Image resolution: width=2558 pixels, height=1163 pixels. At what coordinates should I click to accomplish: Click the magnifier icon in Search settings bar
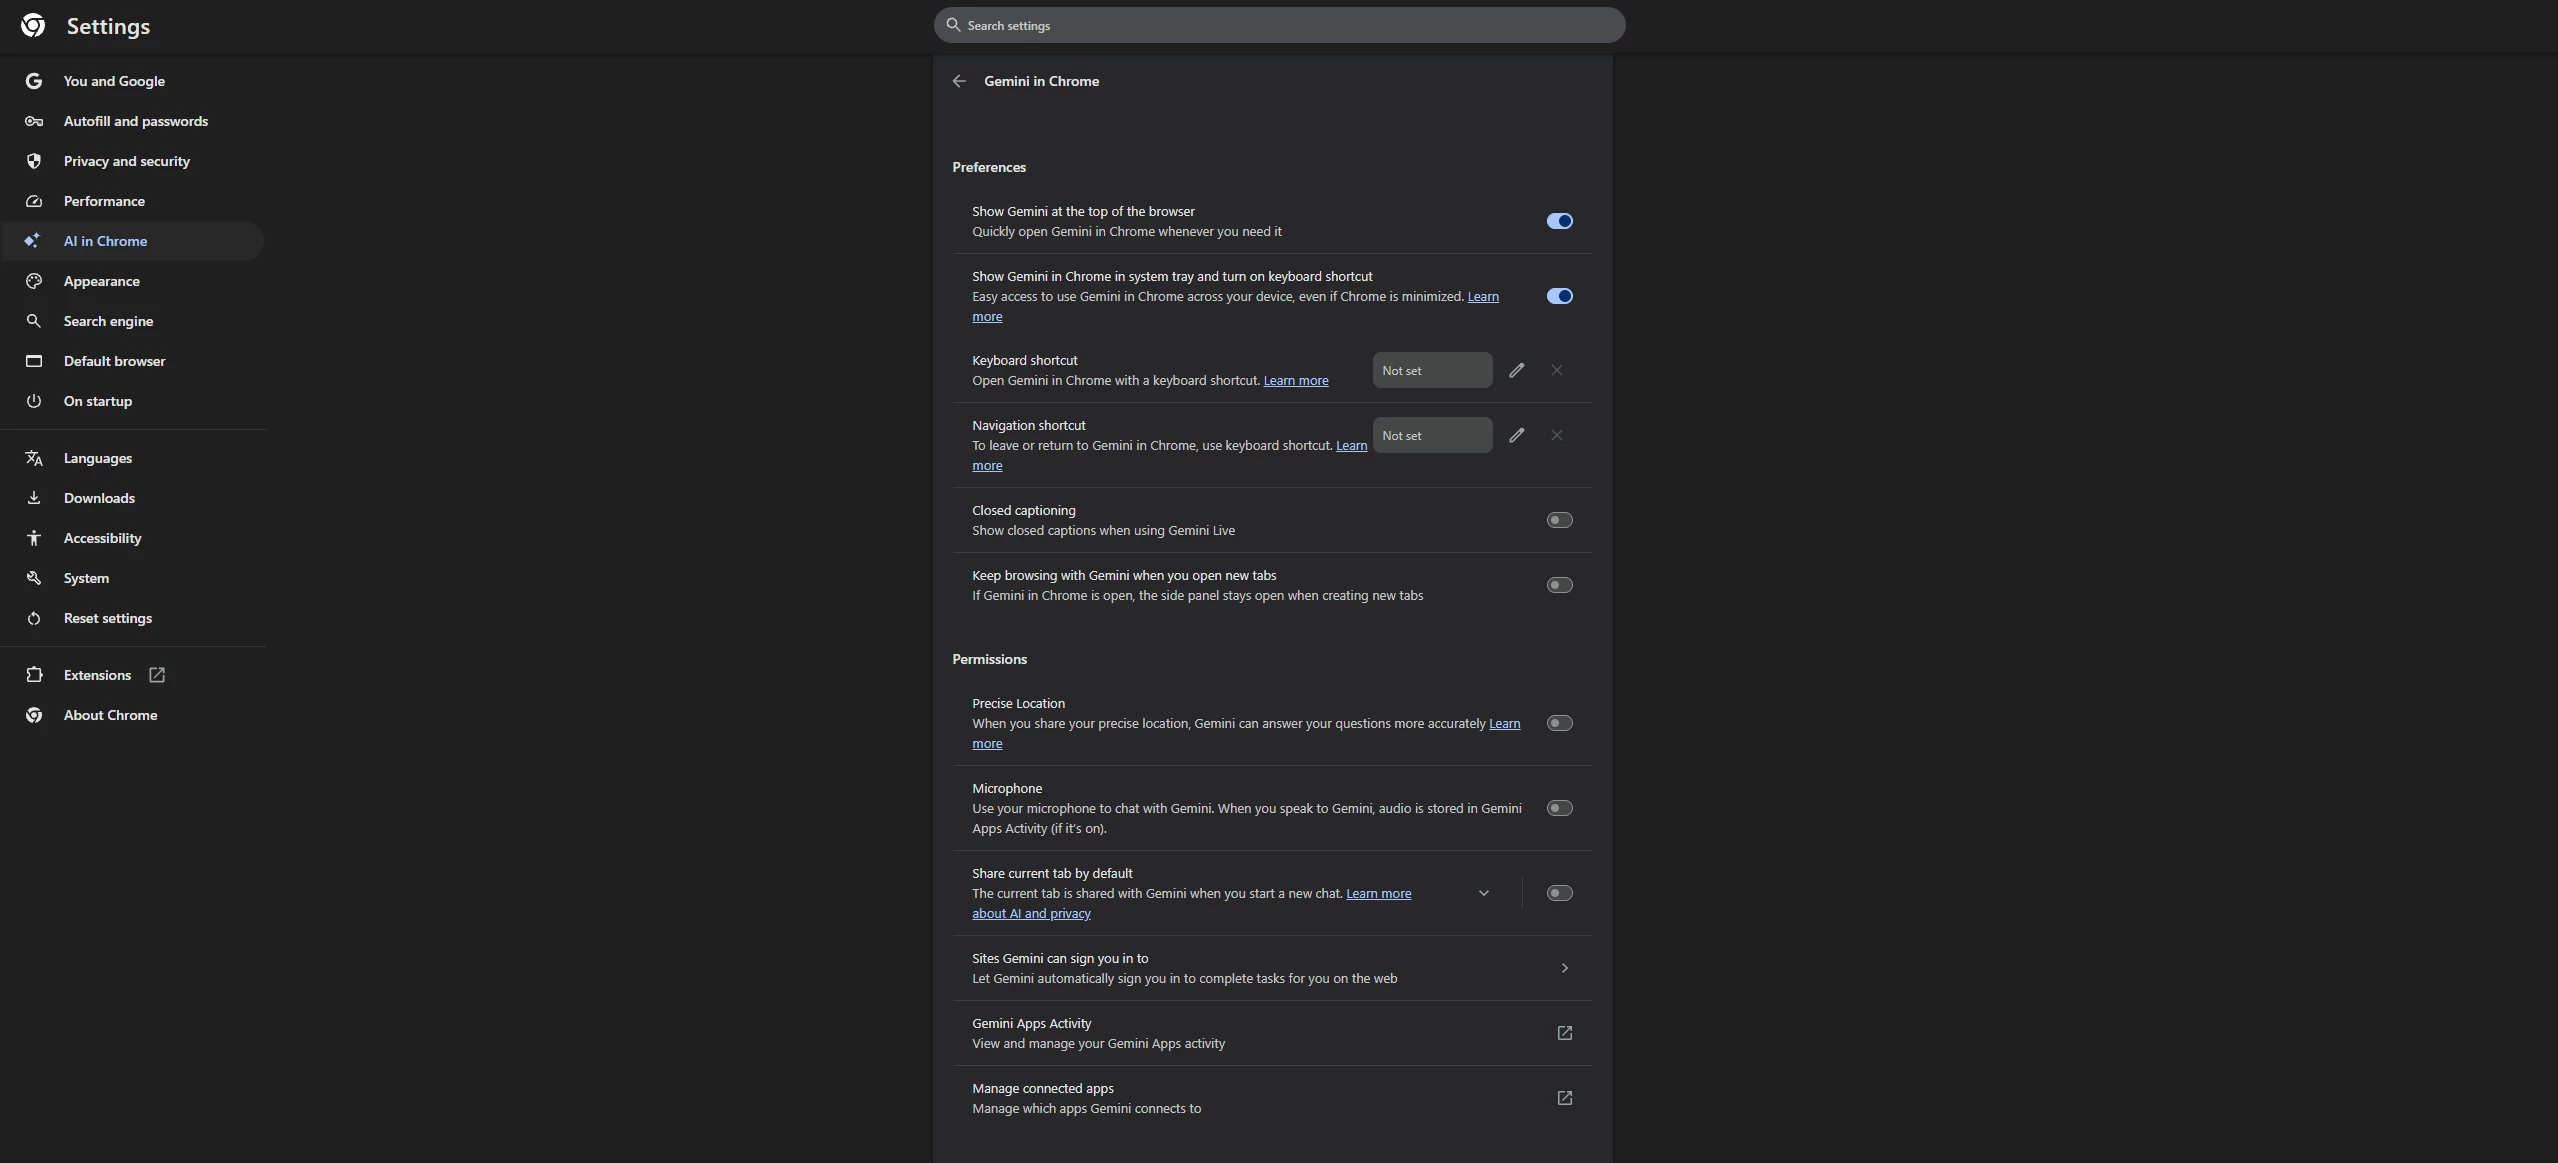click(x=953, y=25)
